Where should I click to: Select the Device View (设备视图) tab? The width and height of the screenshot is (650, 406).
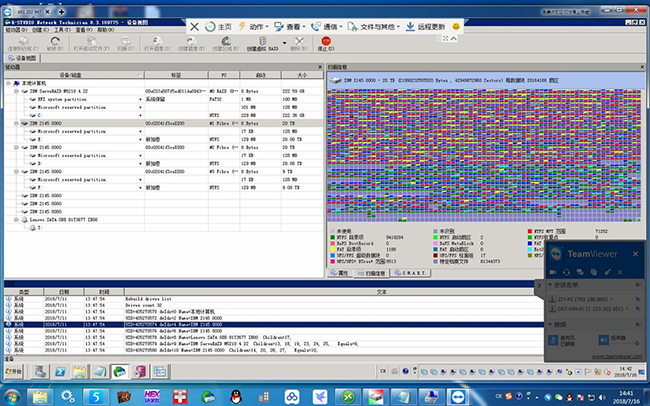coord(22,58)
